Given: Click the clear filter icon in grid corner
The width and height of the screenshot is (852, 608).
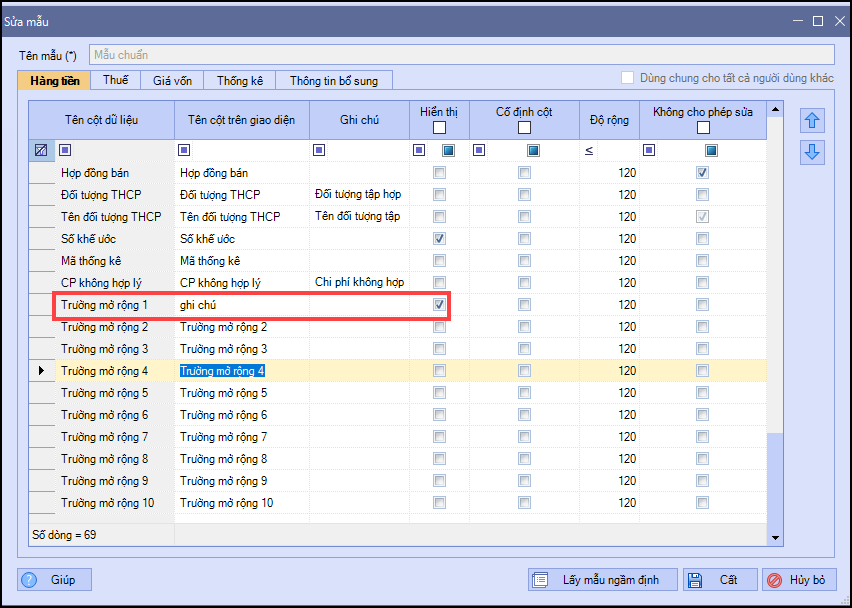Looking at the screenshot, I should coord(40,150).
